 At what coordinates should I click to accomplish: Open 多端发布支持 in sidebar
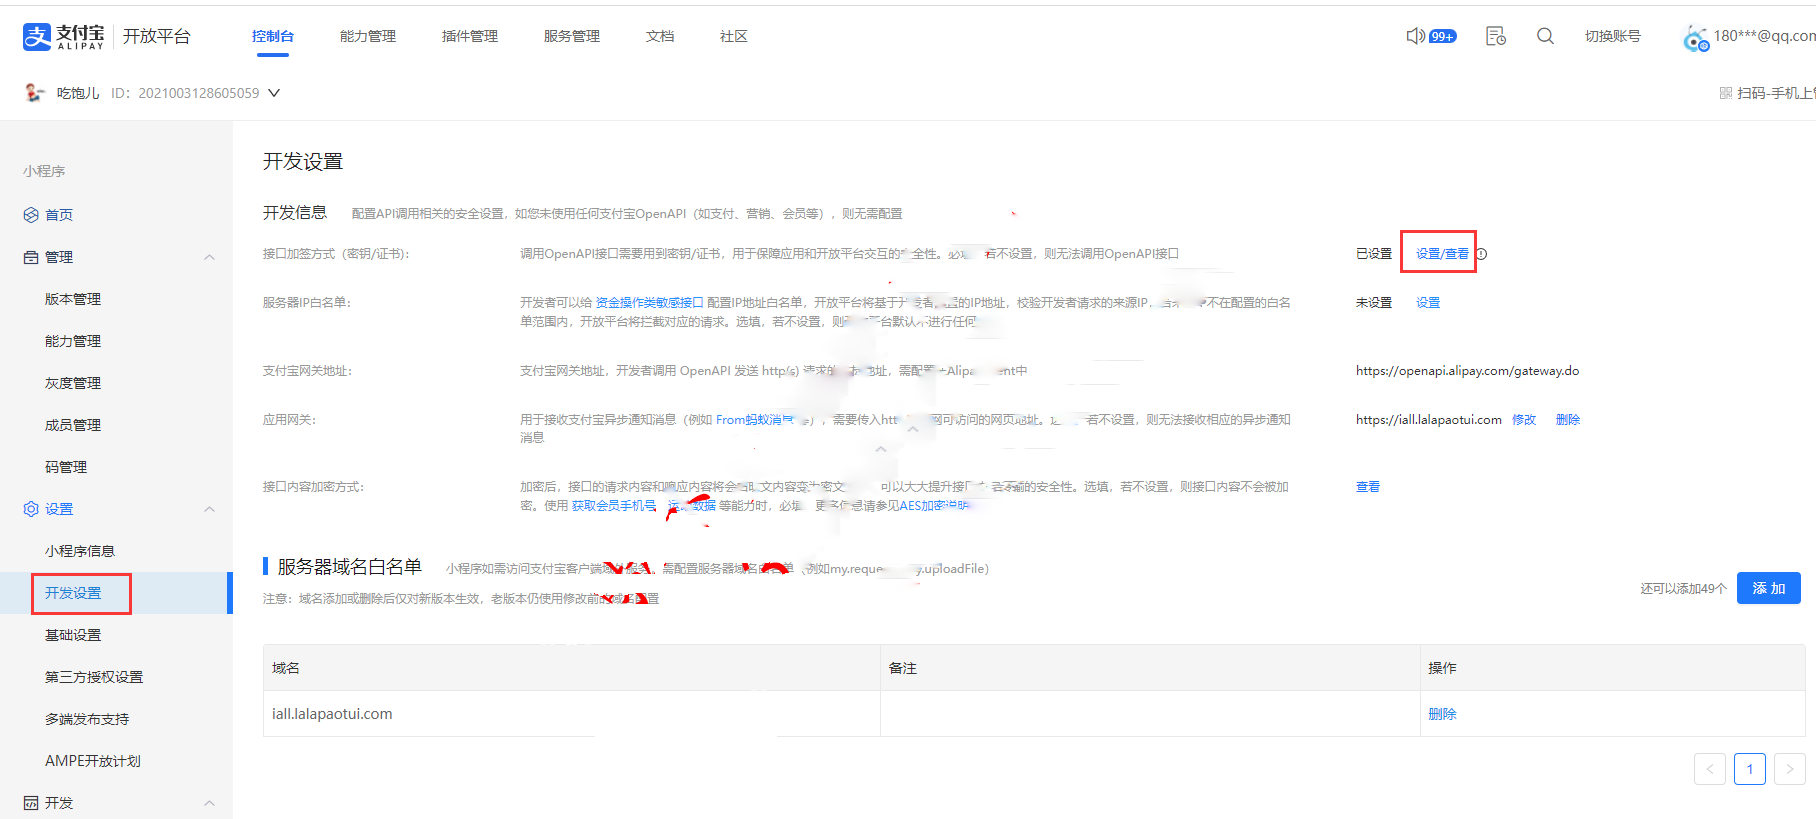click(x=87, y=719)
